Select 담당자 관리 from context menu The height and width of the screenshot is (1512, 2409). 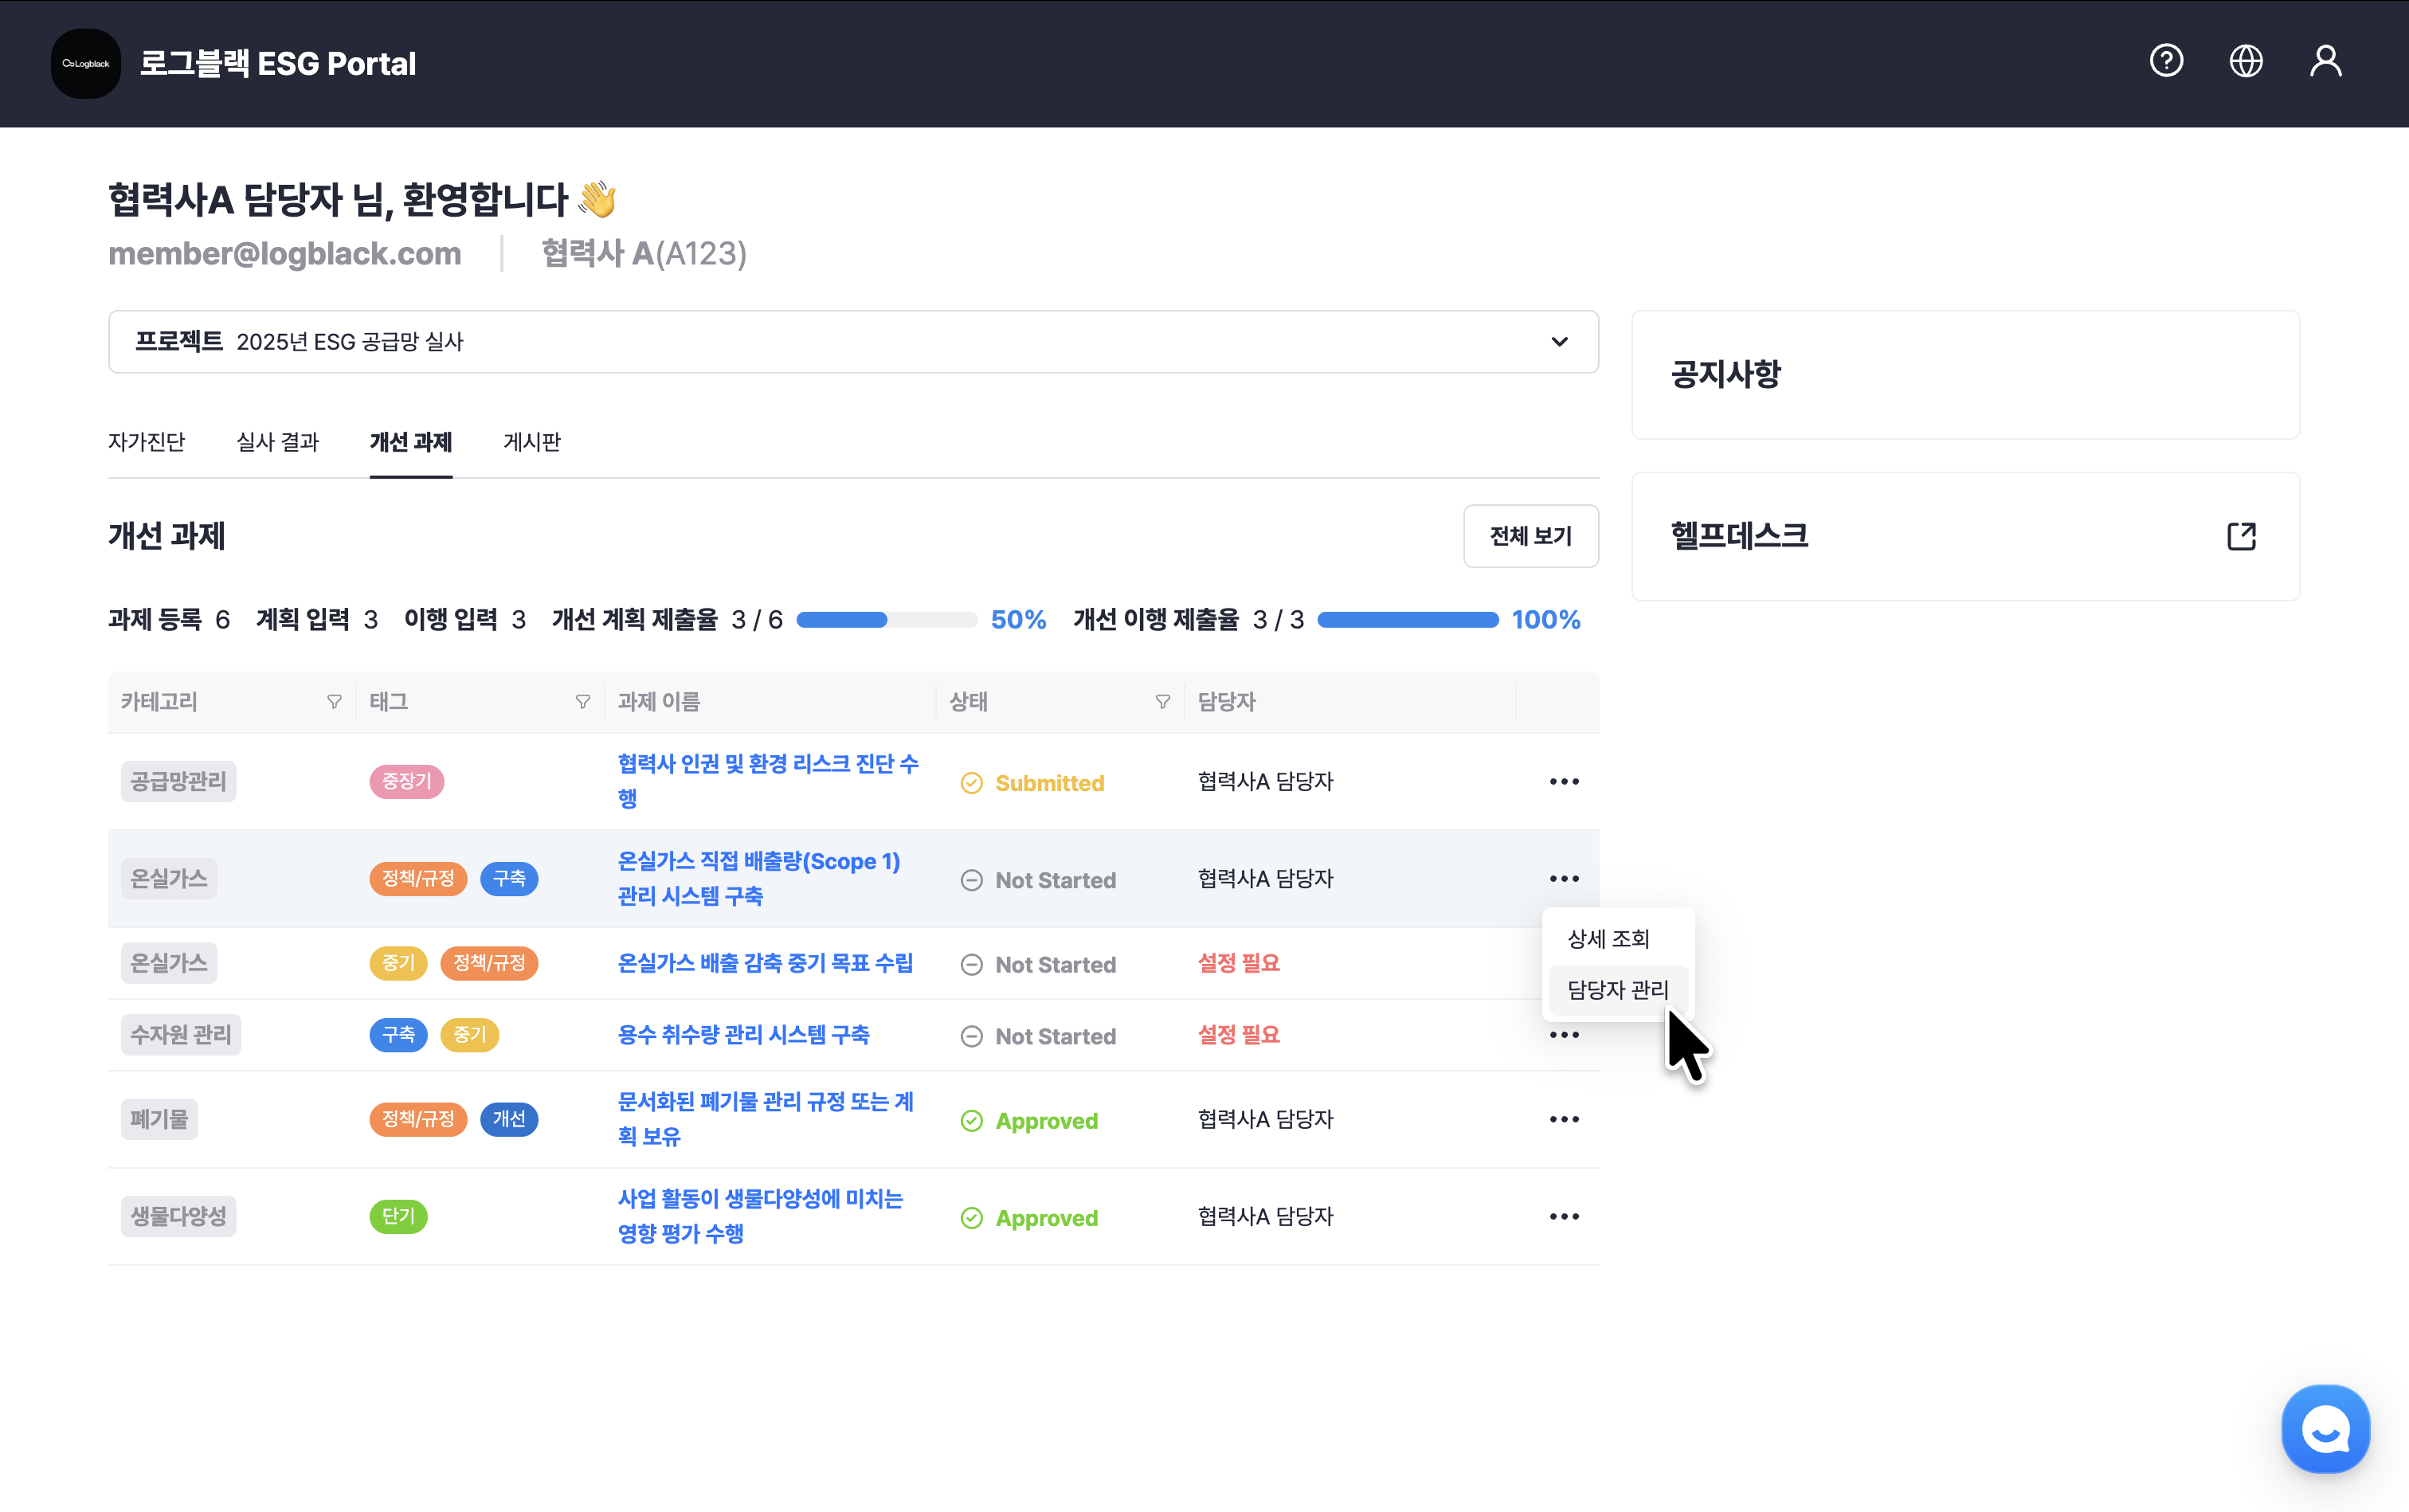pos(1617,989)
